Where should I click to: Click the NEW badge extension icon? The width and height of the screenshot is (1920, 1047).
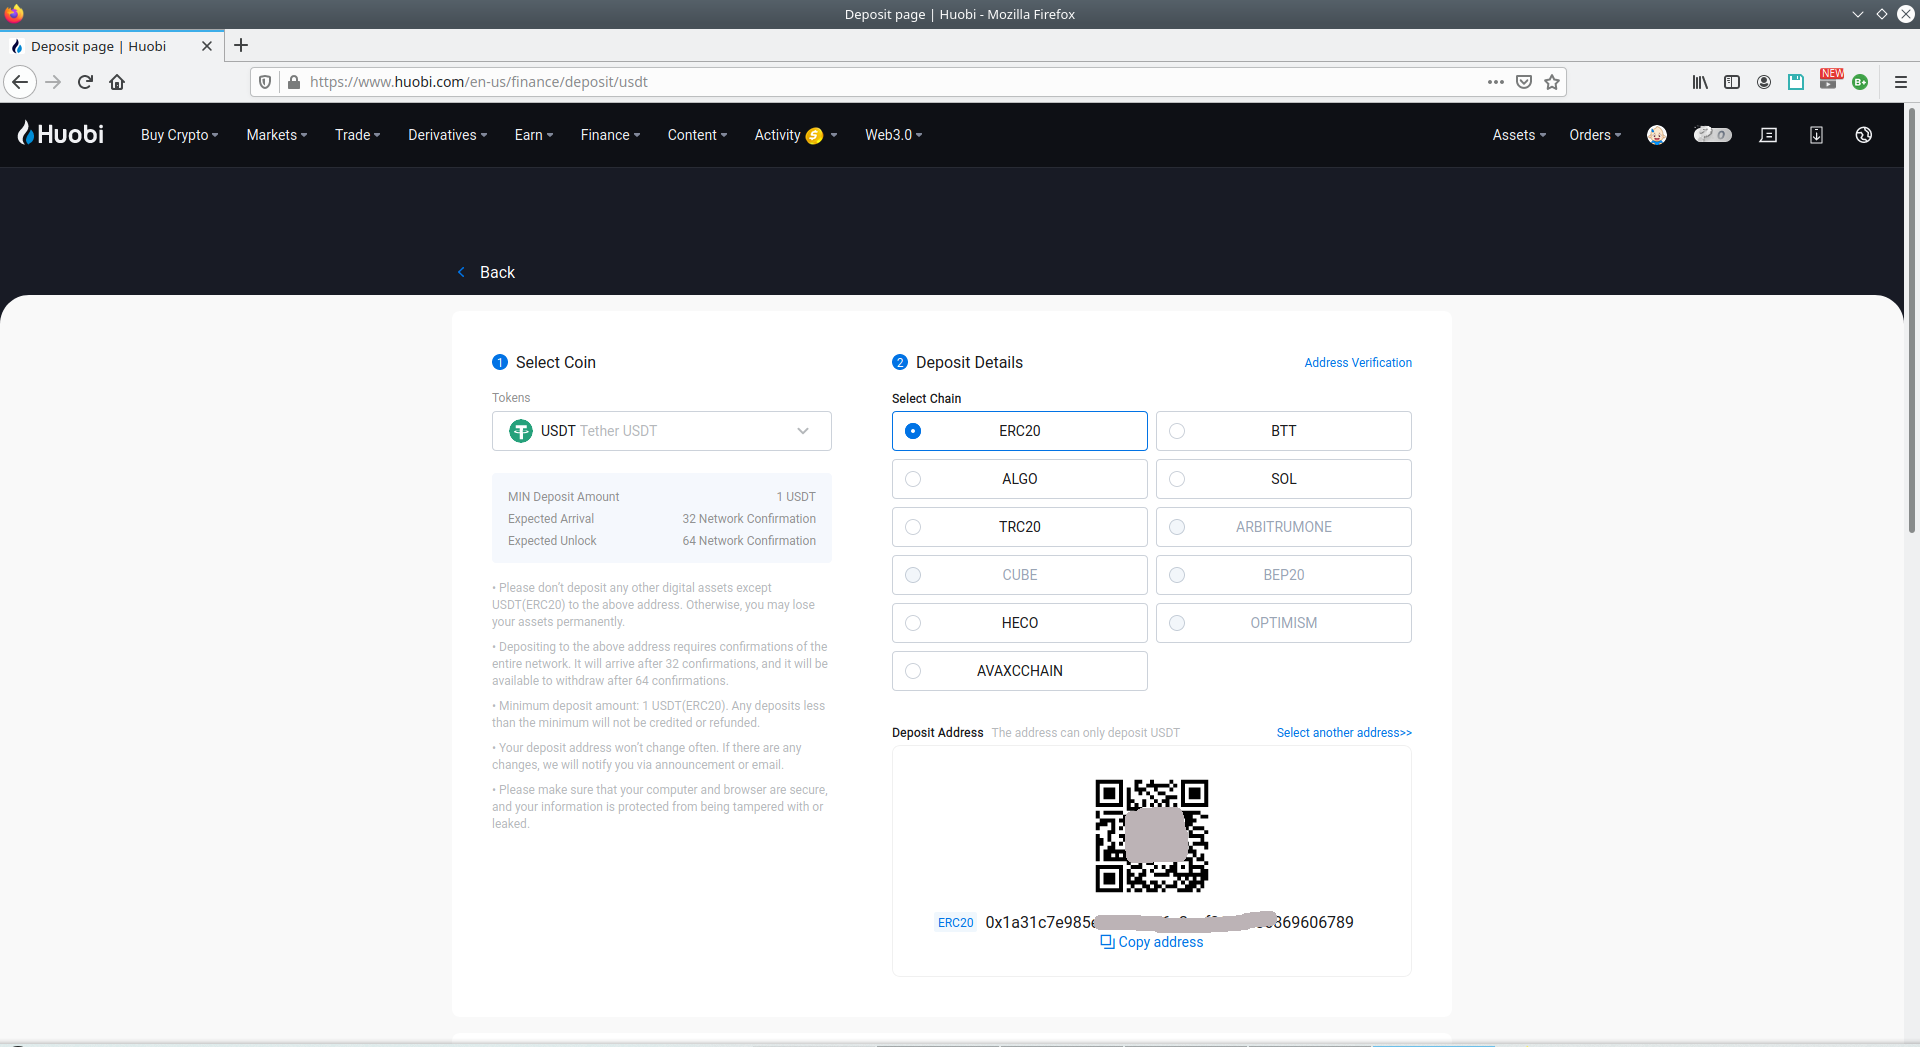click(1830, 80)
